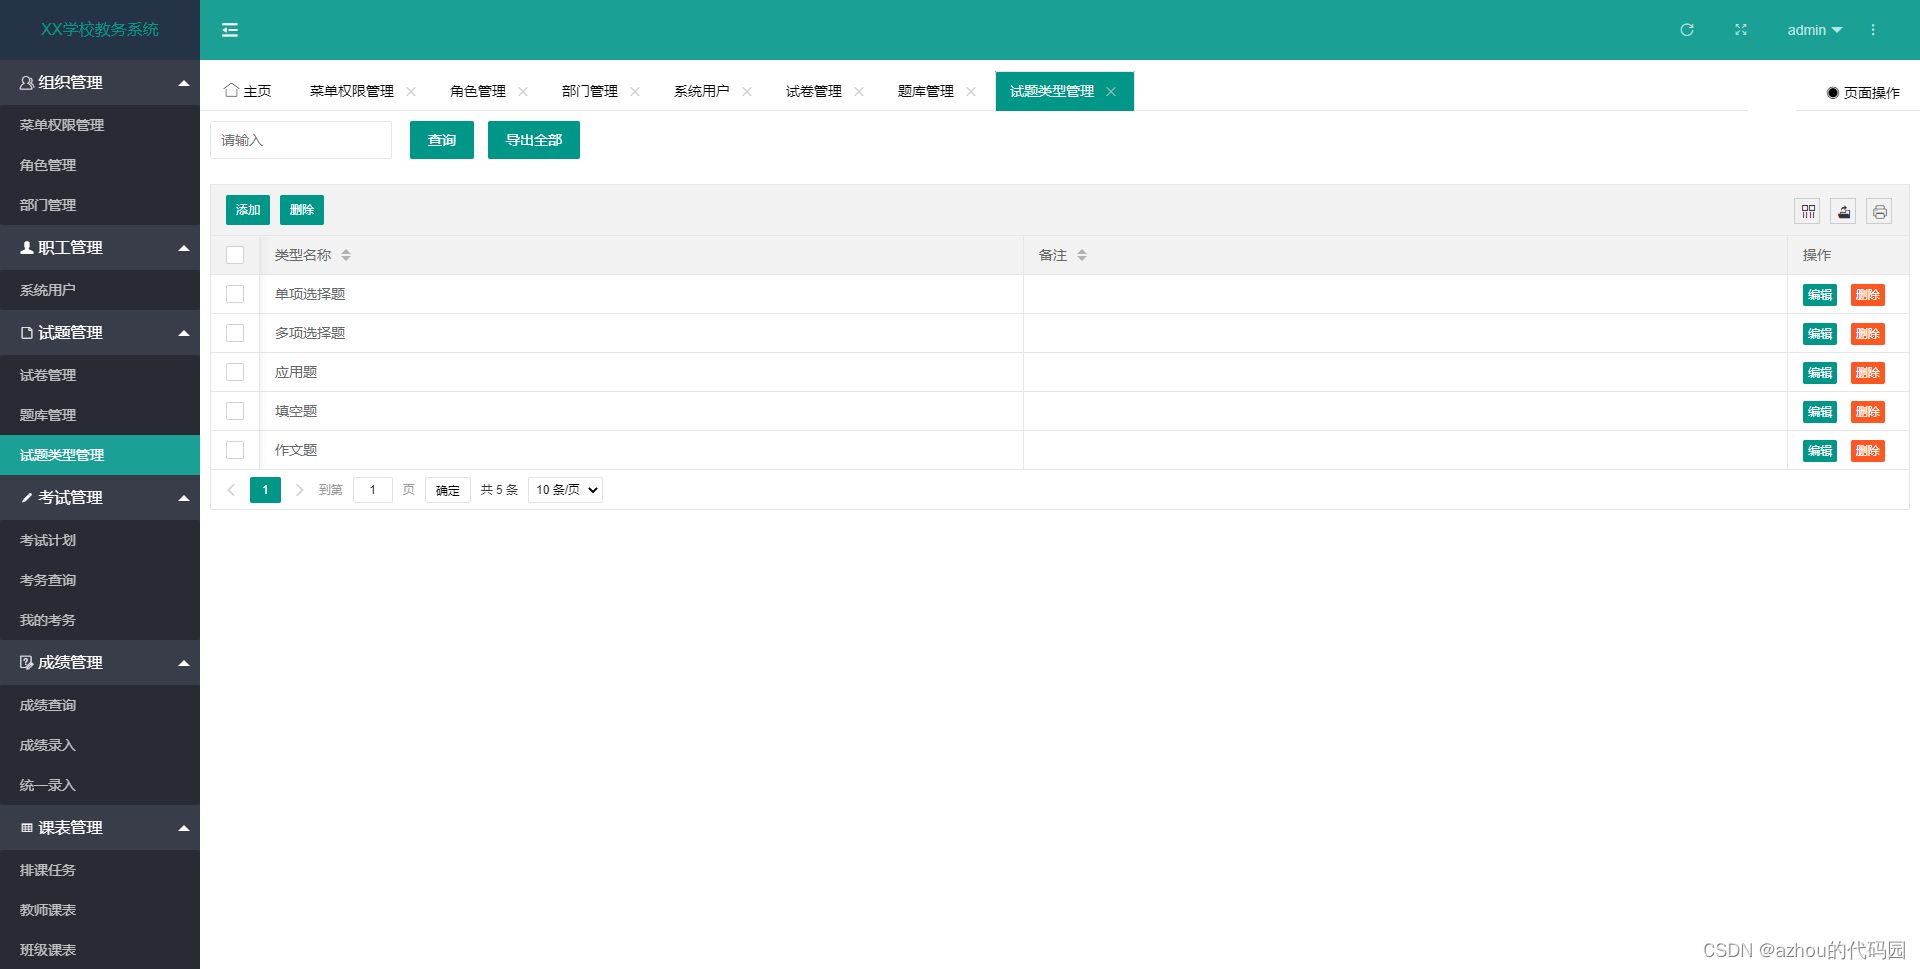1920x969 pixels.
Task: Collapse the sidebar with the menu toggle icon
Action: coord(230,30)
